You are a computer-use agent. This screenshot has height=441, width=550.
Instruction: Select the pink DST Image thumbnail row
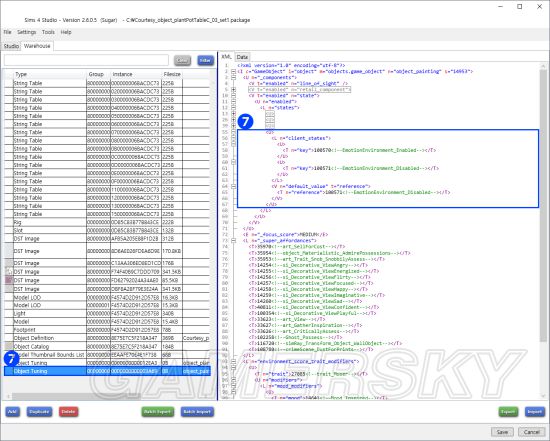[x=107, y=280]
